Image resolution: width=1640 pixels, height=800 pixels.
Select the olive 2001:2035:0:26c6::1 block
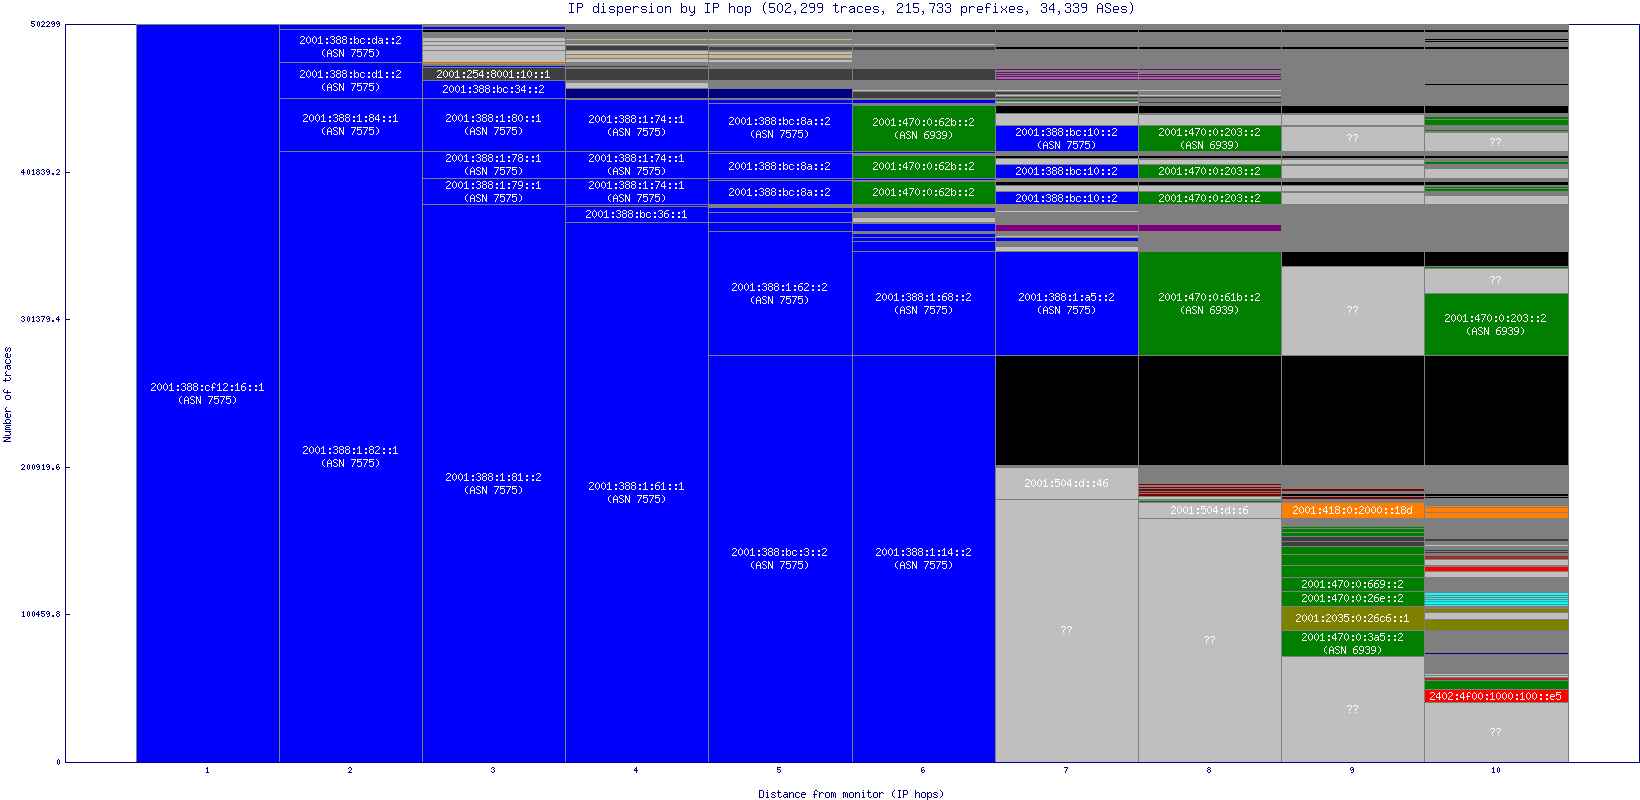point(1353,618)
